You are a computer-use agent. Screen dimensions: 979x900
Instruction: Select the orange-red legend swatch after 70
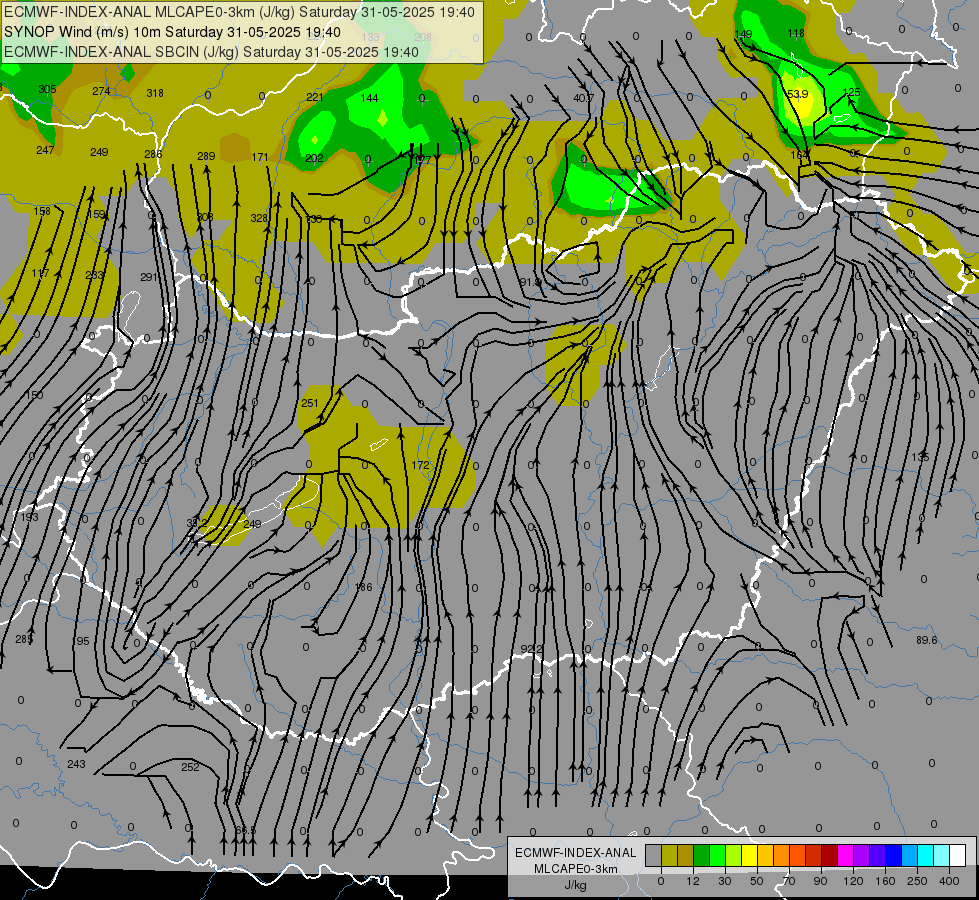798,856
